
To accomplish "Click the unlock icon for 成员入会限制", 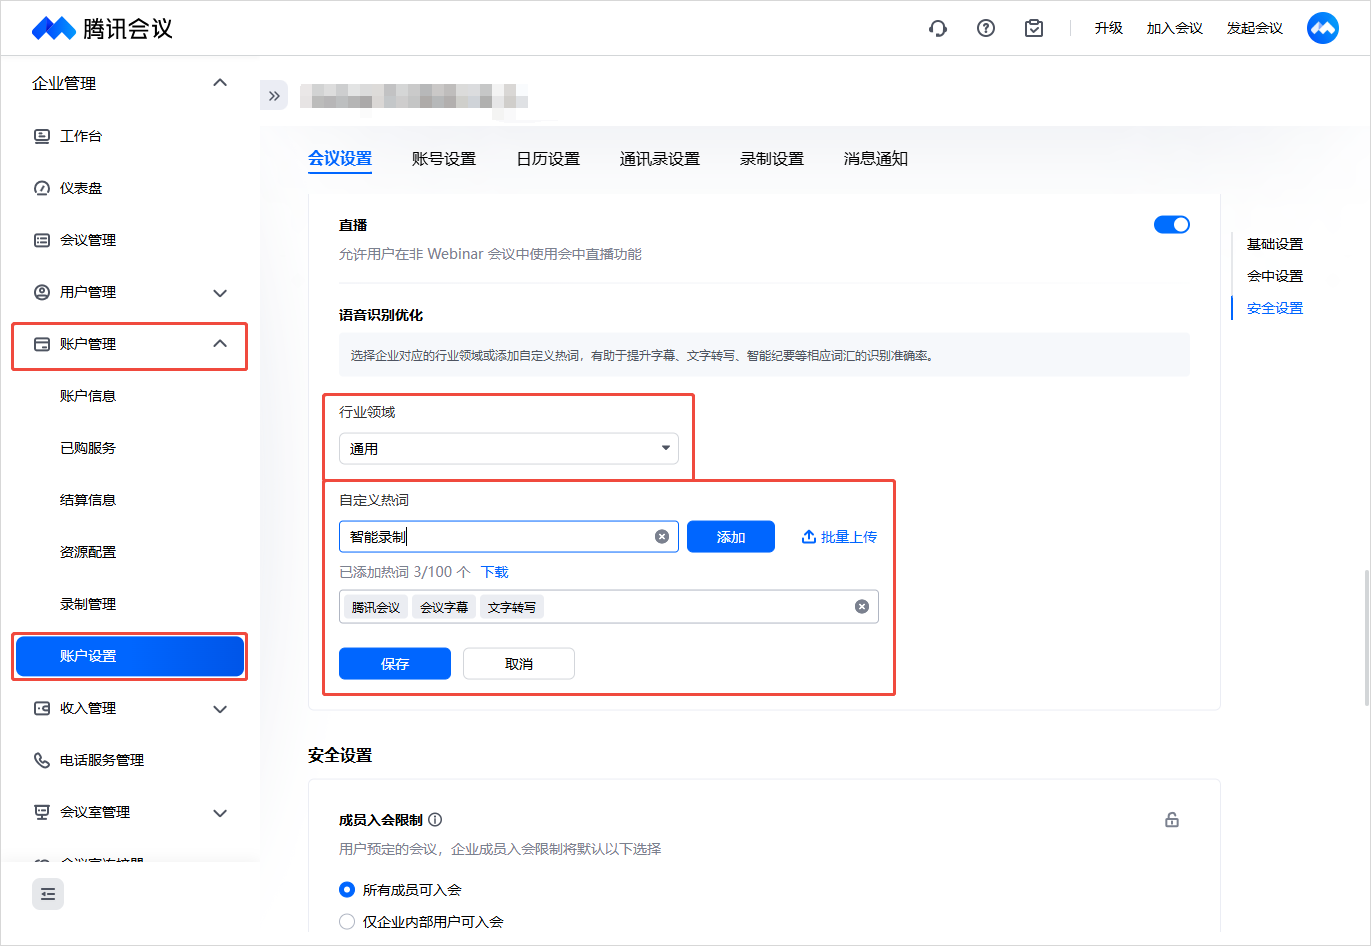I will pyautogui.click(x=1172, y=820).
